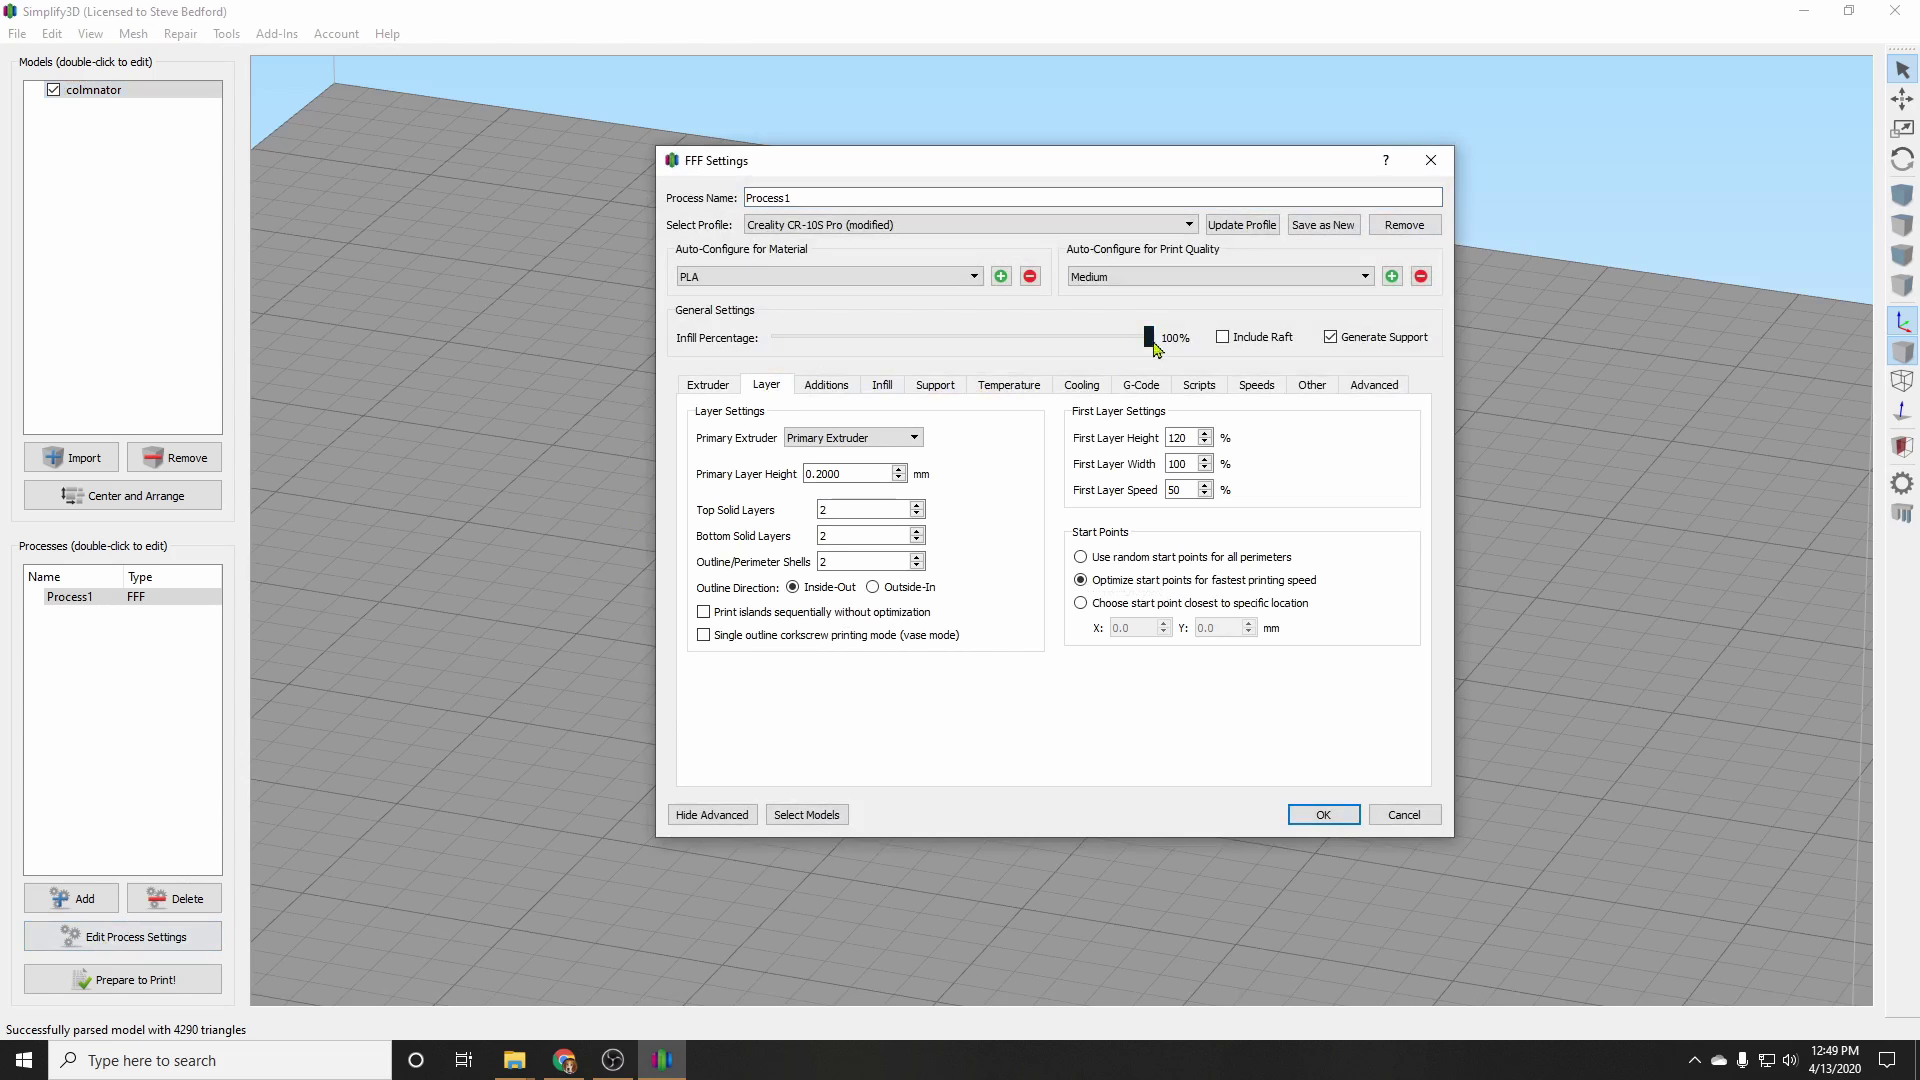Screen dimensions: 1920x1080
Task: Remove the PLA material preset
Action: coord(1030,277)
